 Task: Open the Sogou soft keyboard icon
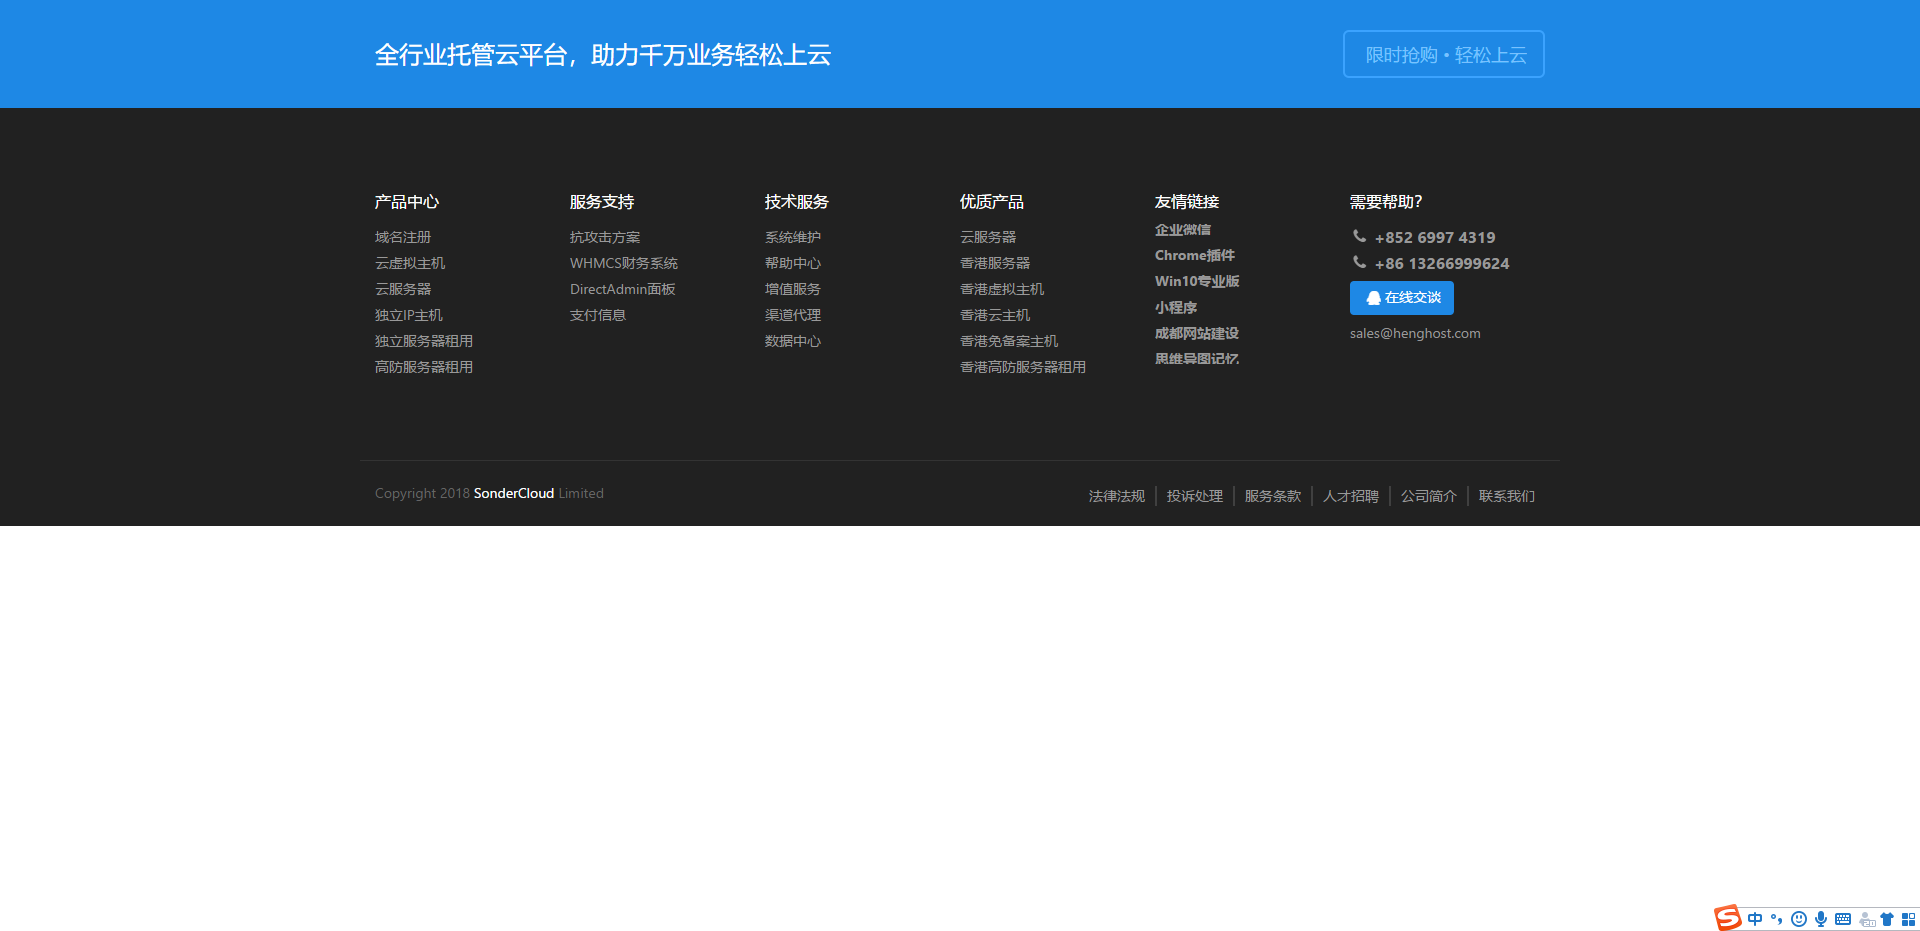tap(1843, 919)
